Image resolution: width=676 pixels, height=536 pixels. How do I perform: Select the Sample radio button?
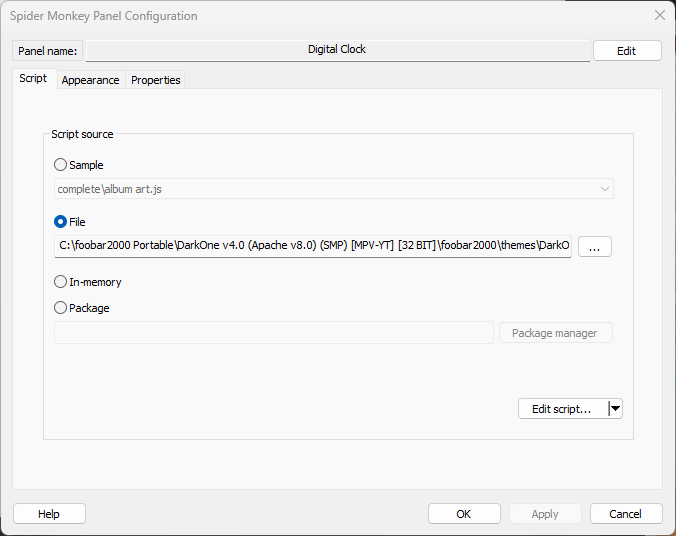[x=60, y=165]
